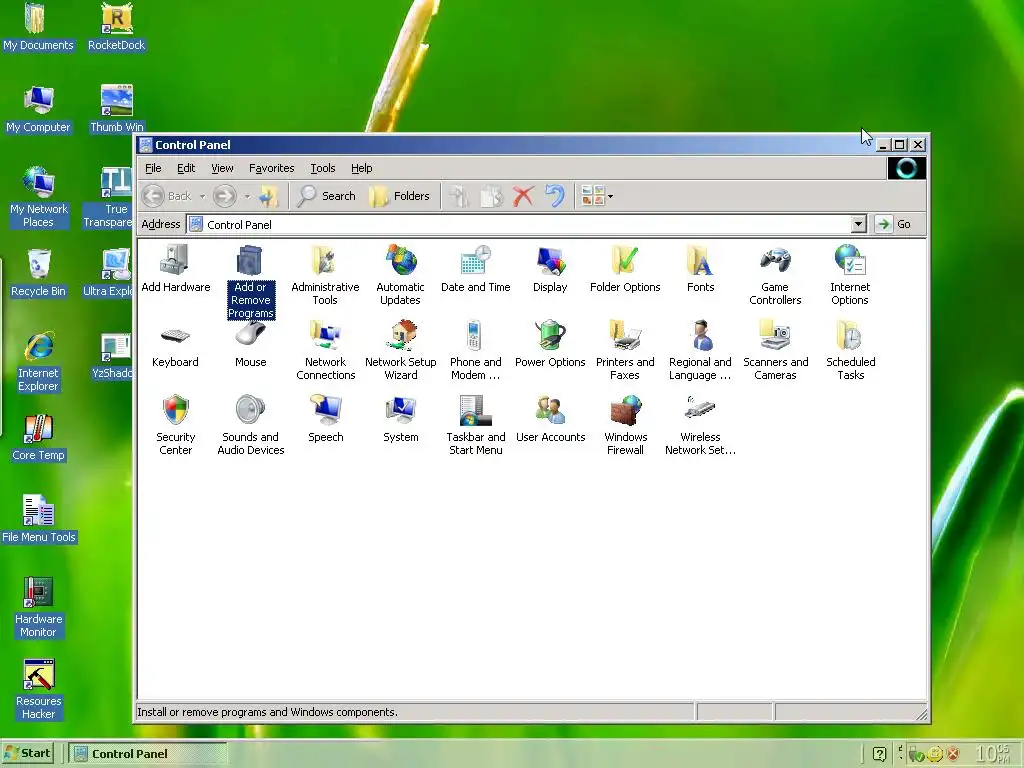Select the Resource Hacker desktop shortcut
Image resolution: width=1024 pixels, height=768 pixels.
click(38, 689)
